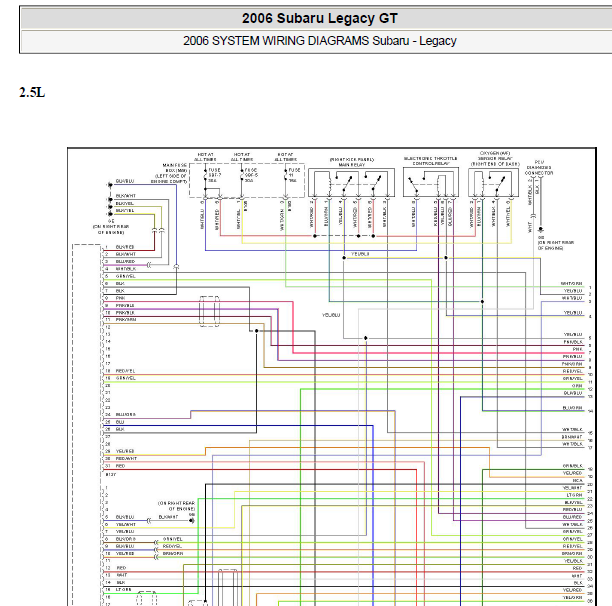Viewport: 612px width, 606px height.
Task: Click the electronic throttle control relay box
Action: [x=431, y=182]
